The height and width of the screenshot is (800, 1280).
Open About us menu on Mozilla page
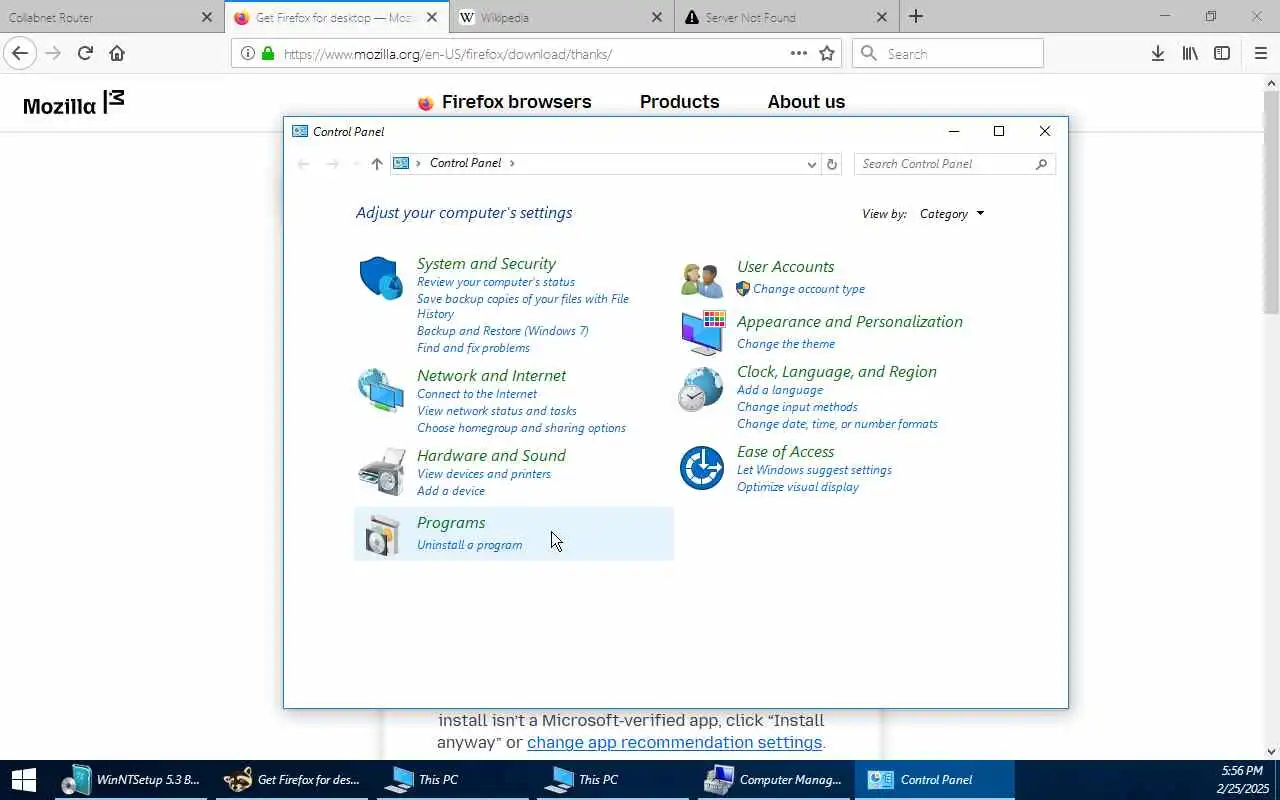pos(806,102)
